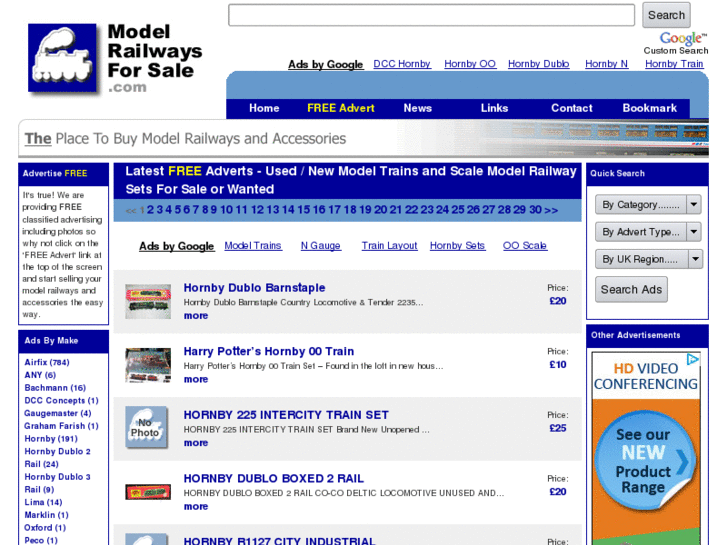Open the Hornby Dublo Barnstaple thumbnail
The height and width of the screenshot is (545, 727).
[148, 301]
